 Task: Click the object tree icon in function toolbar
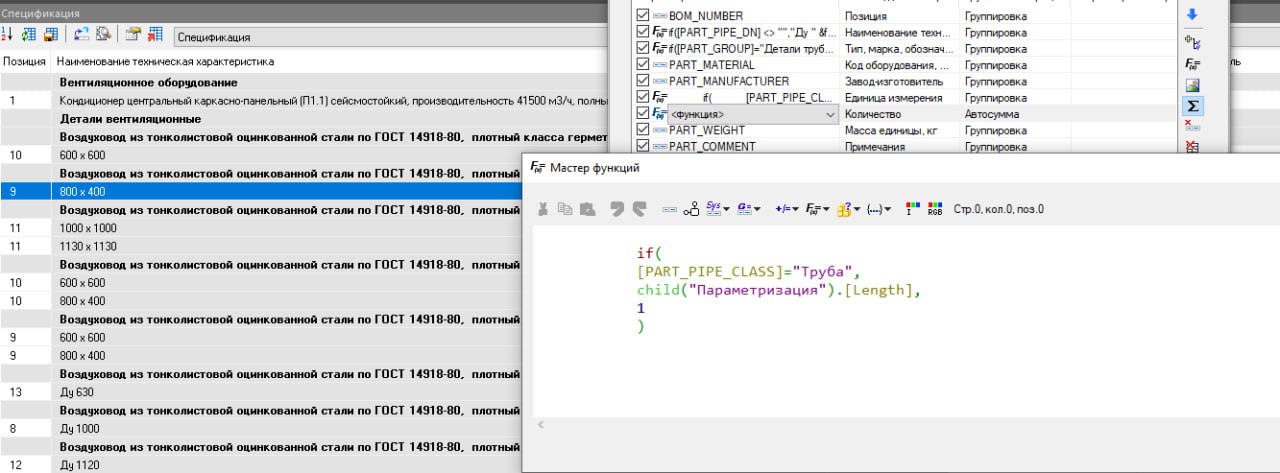(691, 209)
